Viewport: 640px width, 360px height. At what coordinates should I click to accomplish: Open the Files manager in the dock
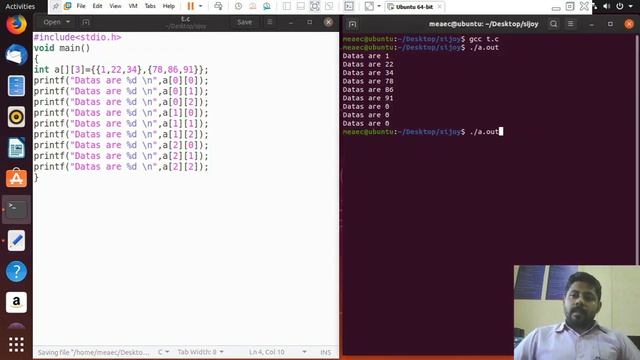click(x=16, y=86)
